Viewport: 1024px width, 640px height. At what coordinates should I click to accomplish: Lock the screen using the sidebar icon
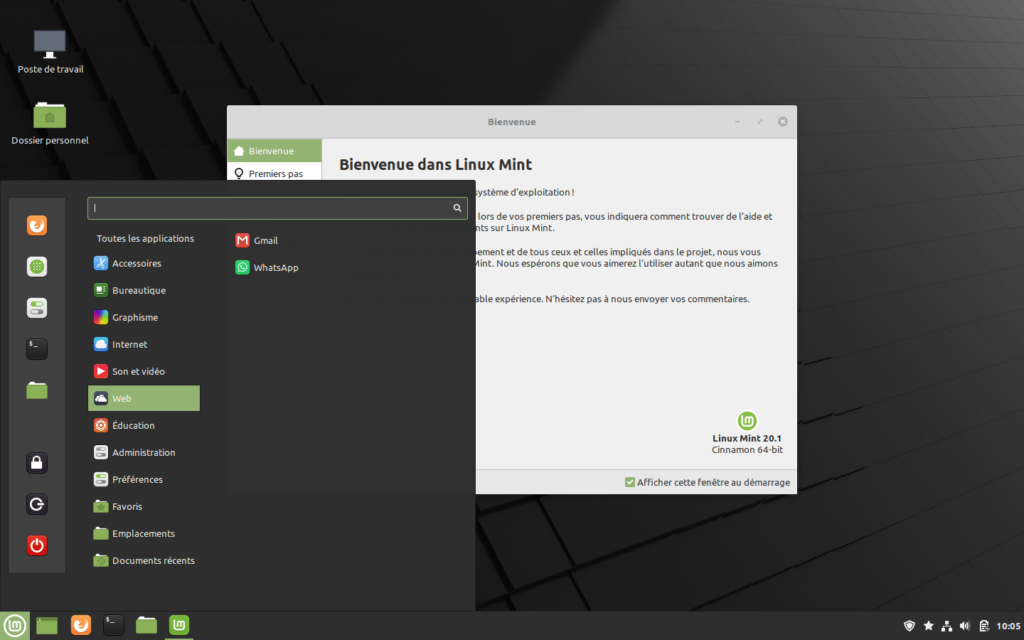(36, 462)
